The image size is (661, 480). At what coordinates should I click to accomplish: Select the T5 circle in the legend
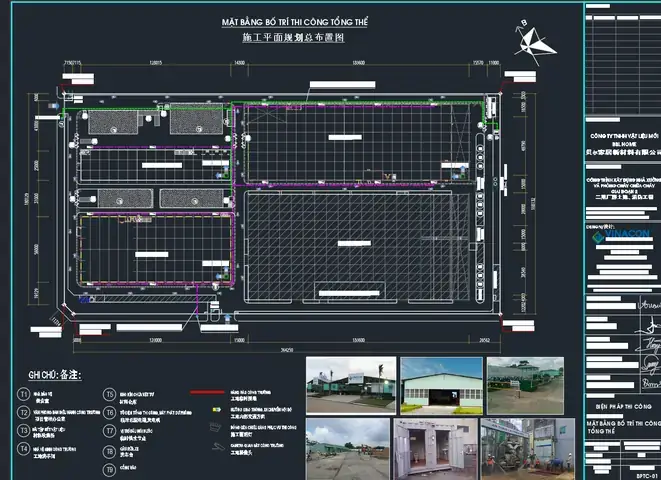(x=109, y=394)
